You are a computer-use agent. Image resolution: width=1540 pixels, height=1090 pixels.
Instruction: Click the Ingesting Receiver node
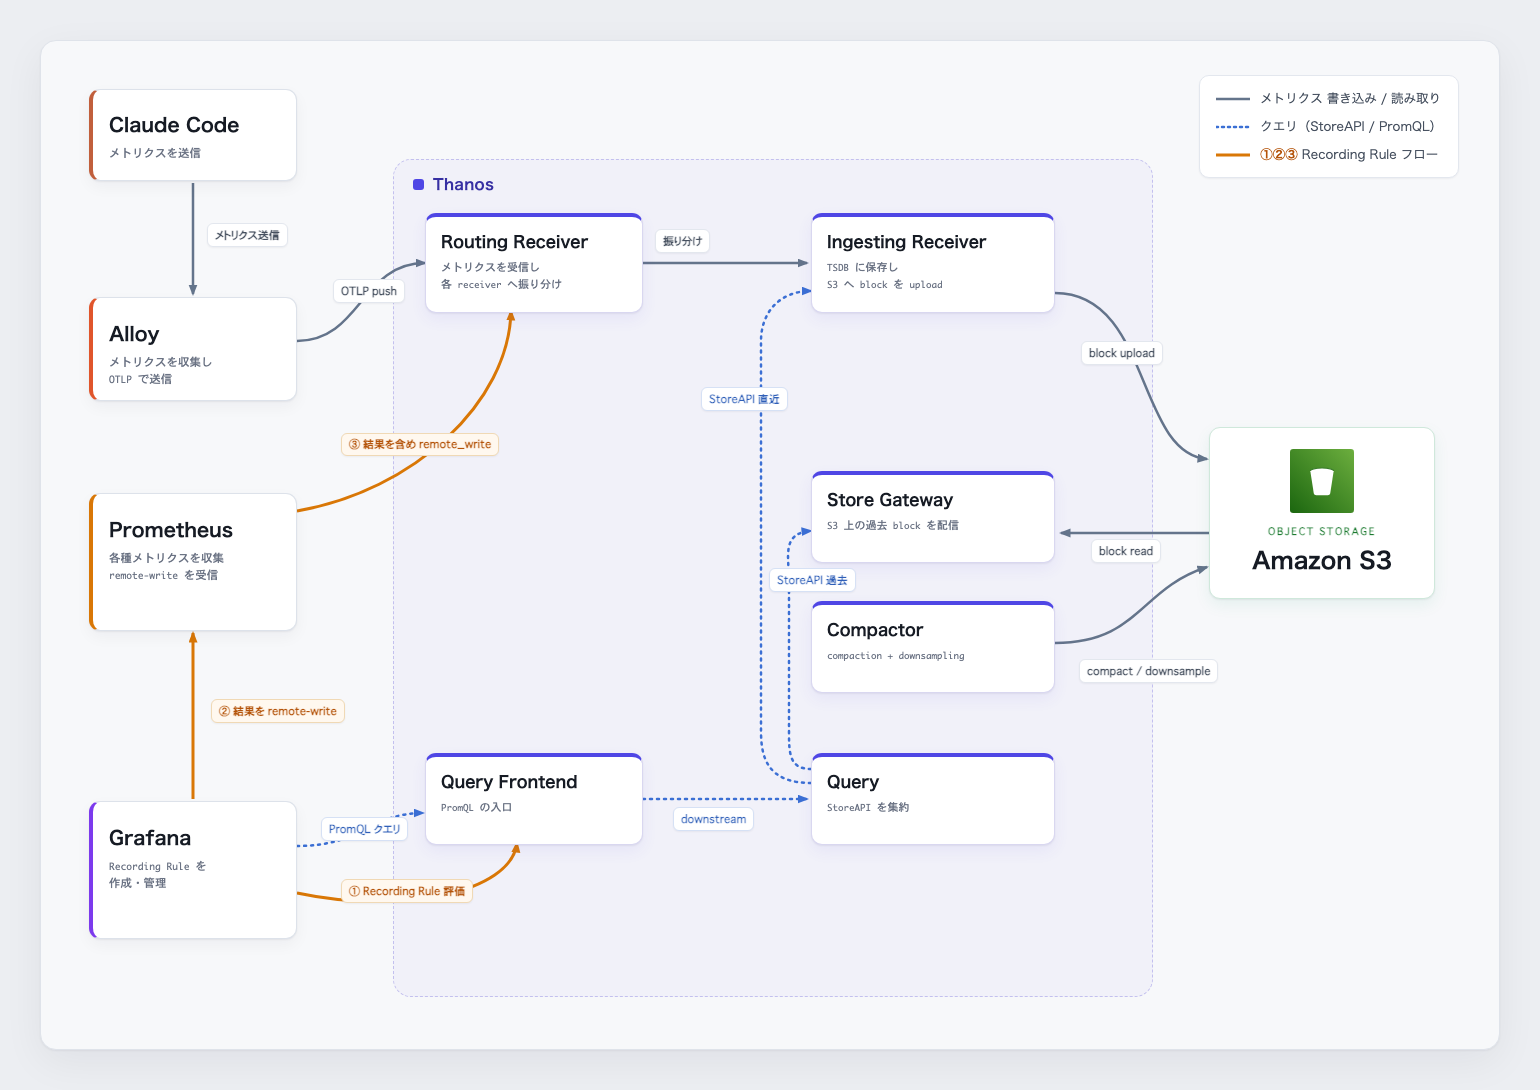click(933, 263)
